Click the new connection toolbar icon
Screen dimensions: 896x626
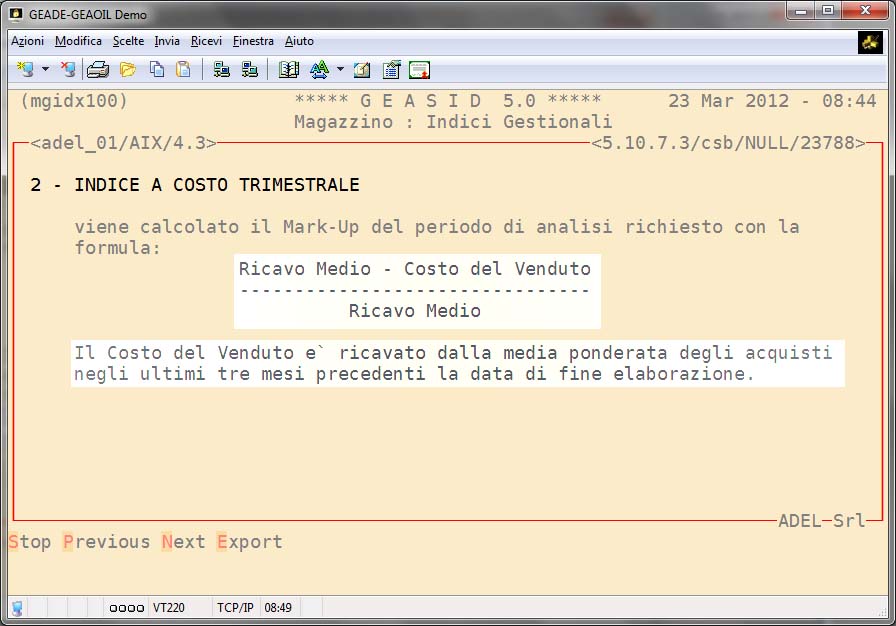point(25,70)
